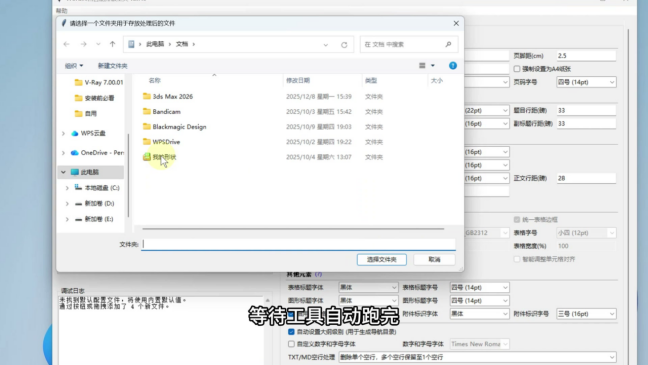Image resolution: width=648 pixels, height=365 pixels.
Task: Click the 自用 folder icon in sidebar
Action: pos(79,113)
